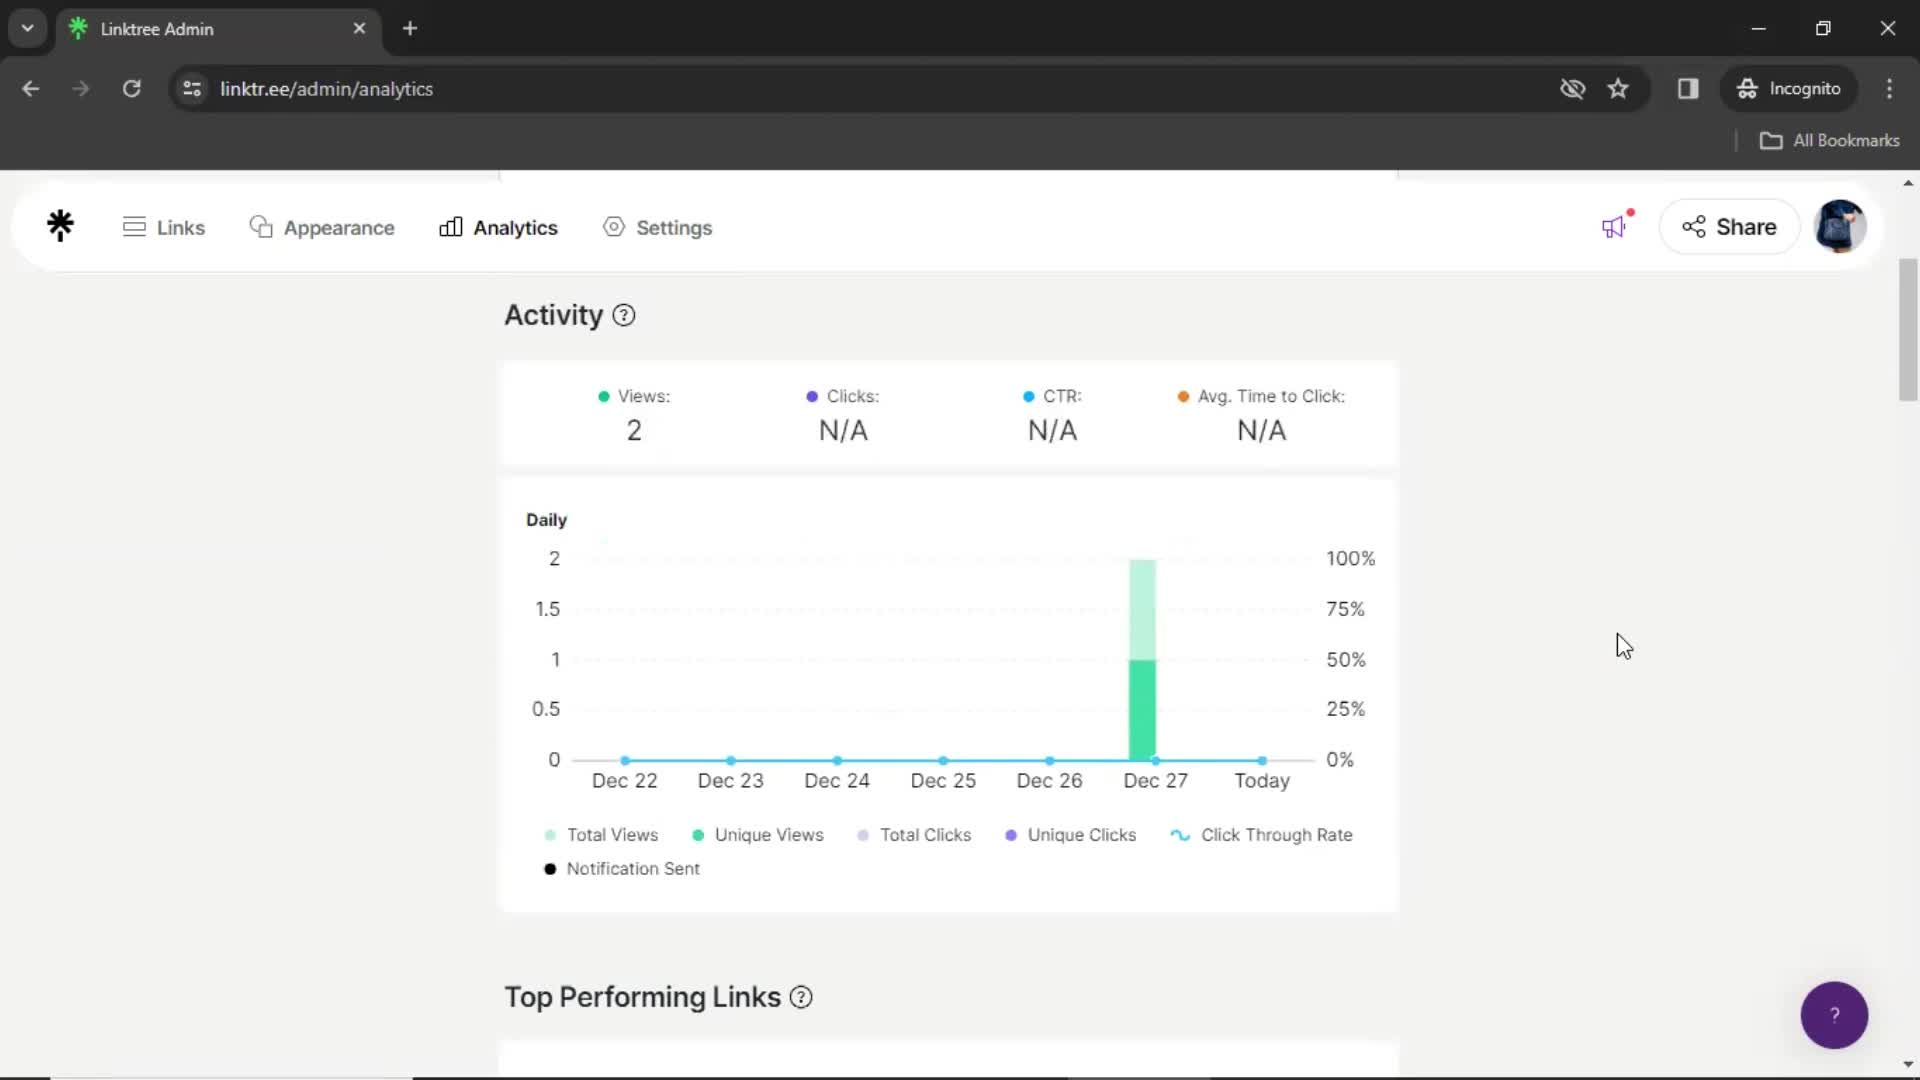The width and height of the screenshot is (1920, 1080).
Task: Click the Activity help question mark icon
Action: (x=624, y=314)
